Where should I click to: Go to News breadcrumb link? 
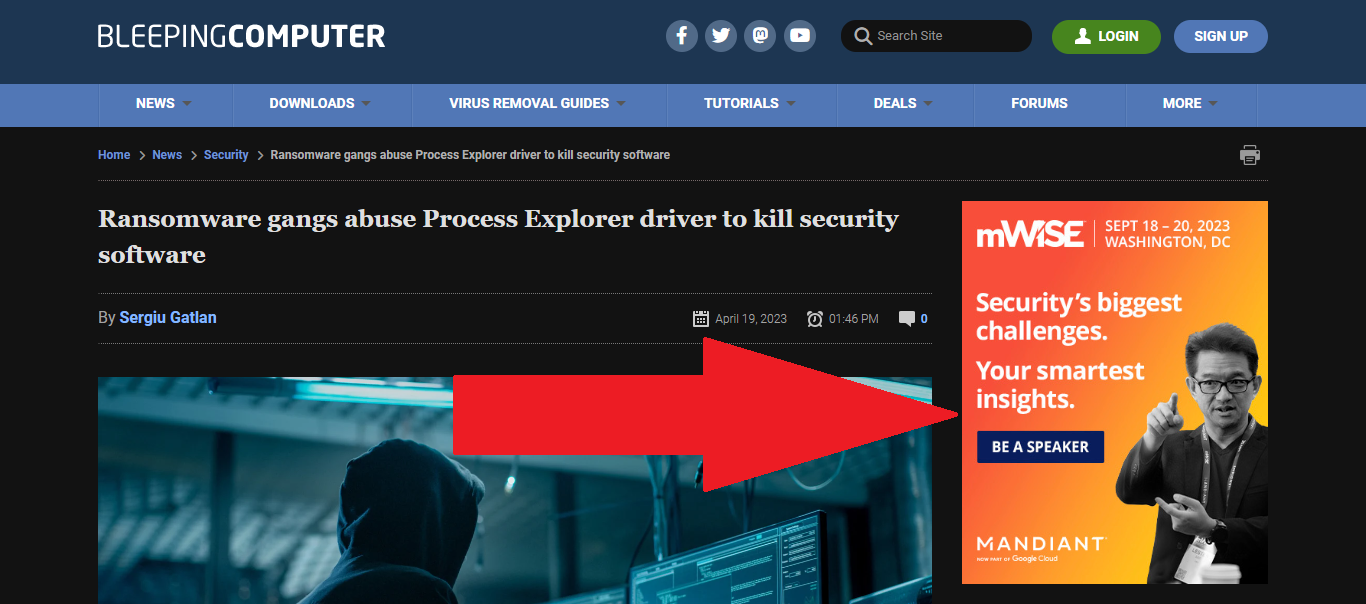pyautogui.click(x=167, y=155)
